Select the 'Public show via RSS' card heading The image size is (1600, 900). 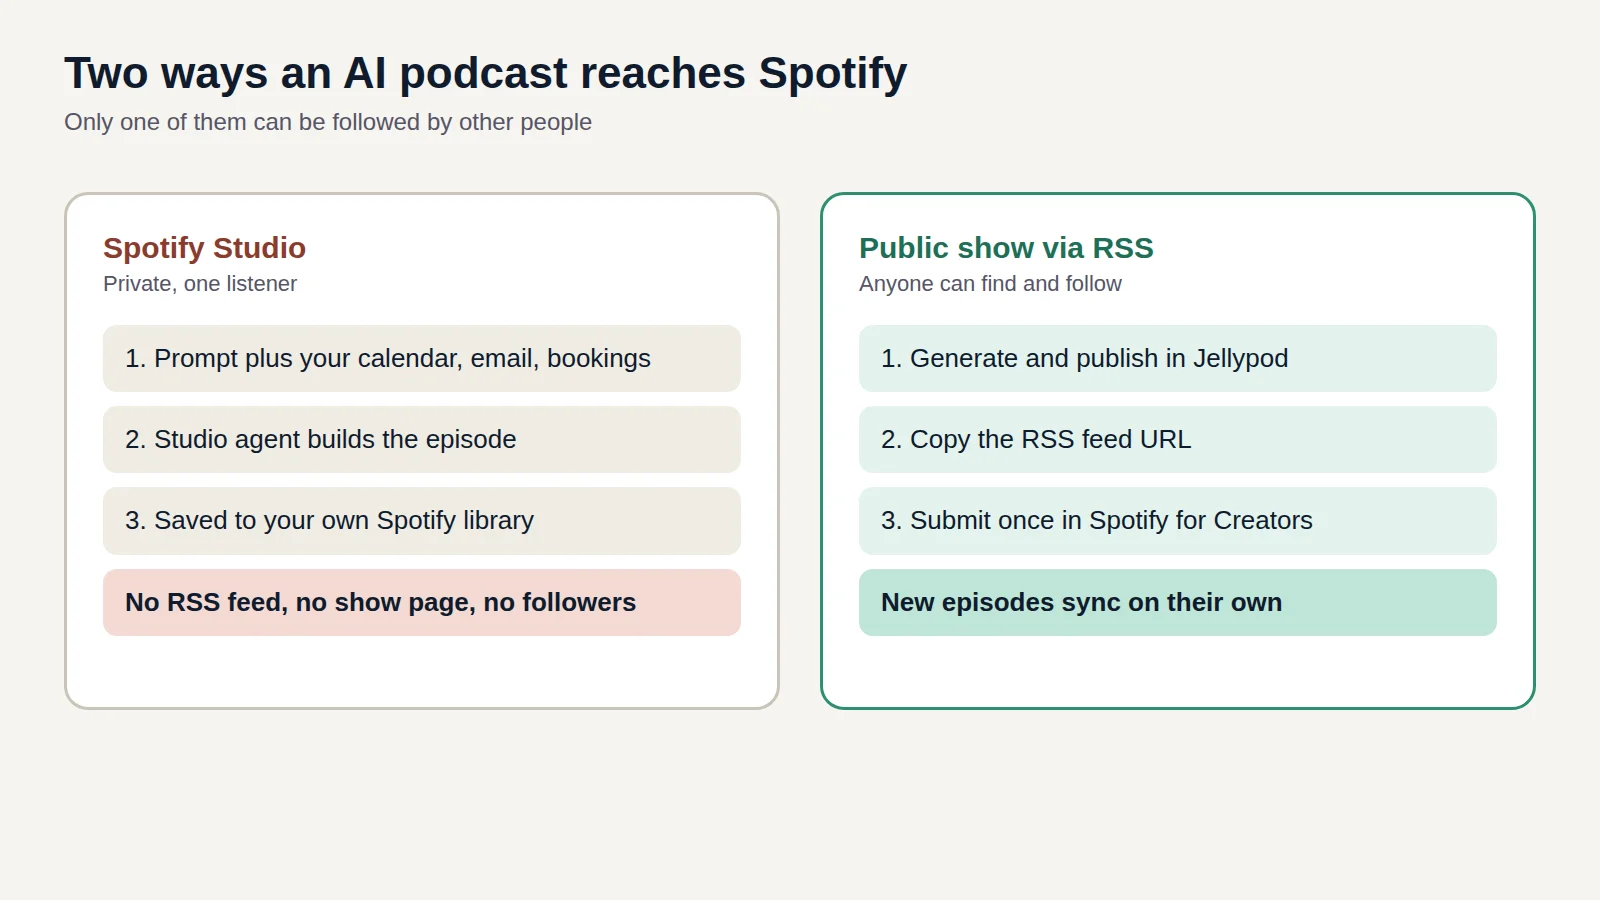point(1006,248)
